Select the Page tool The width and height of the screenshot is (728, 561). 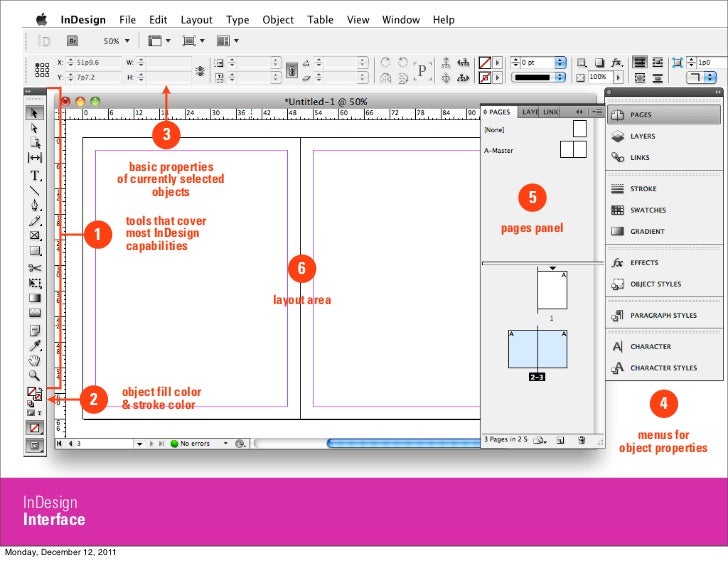tap(34, 143)
